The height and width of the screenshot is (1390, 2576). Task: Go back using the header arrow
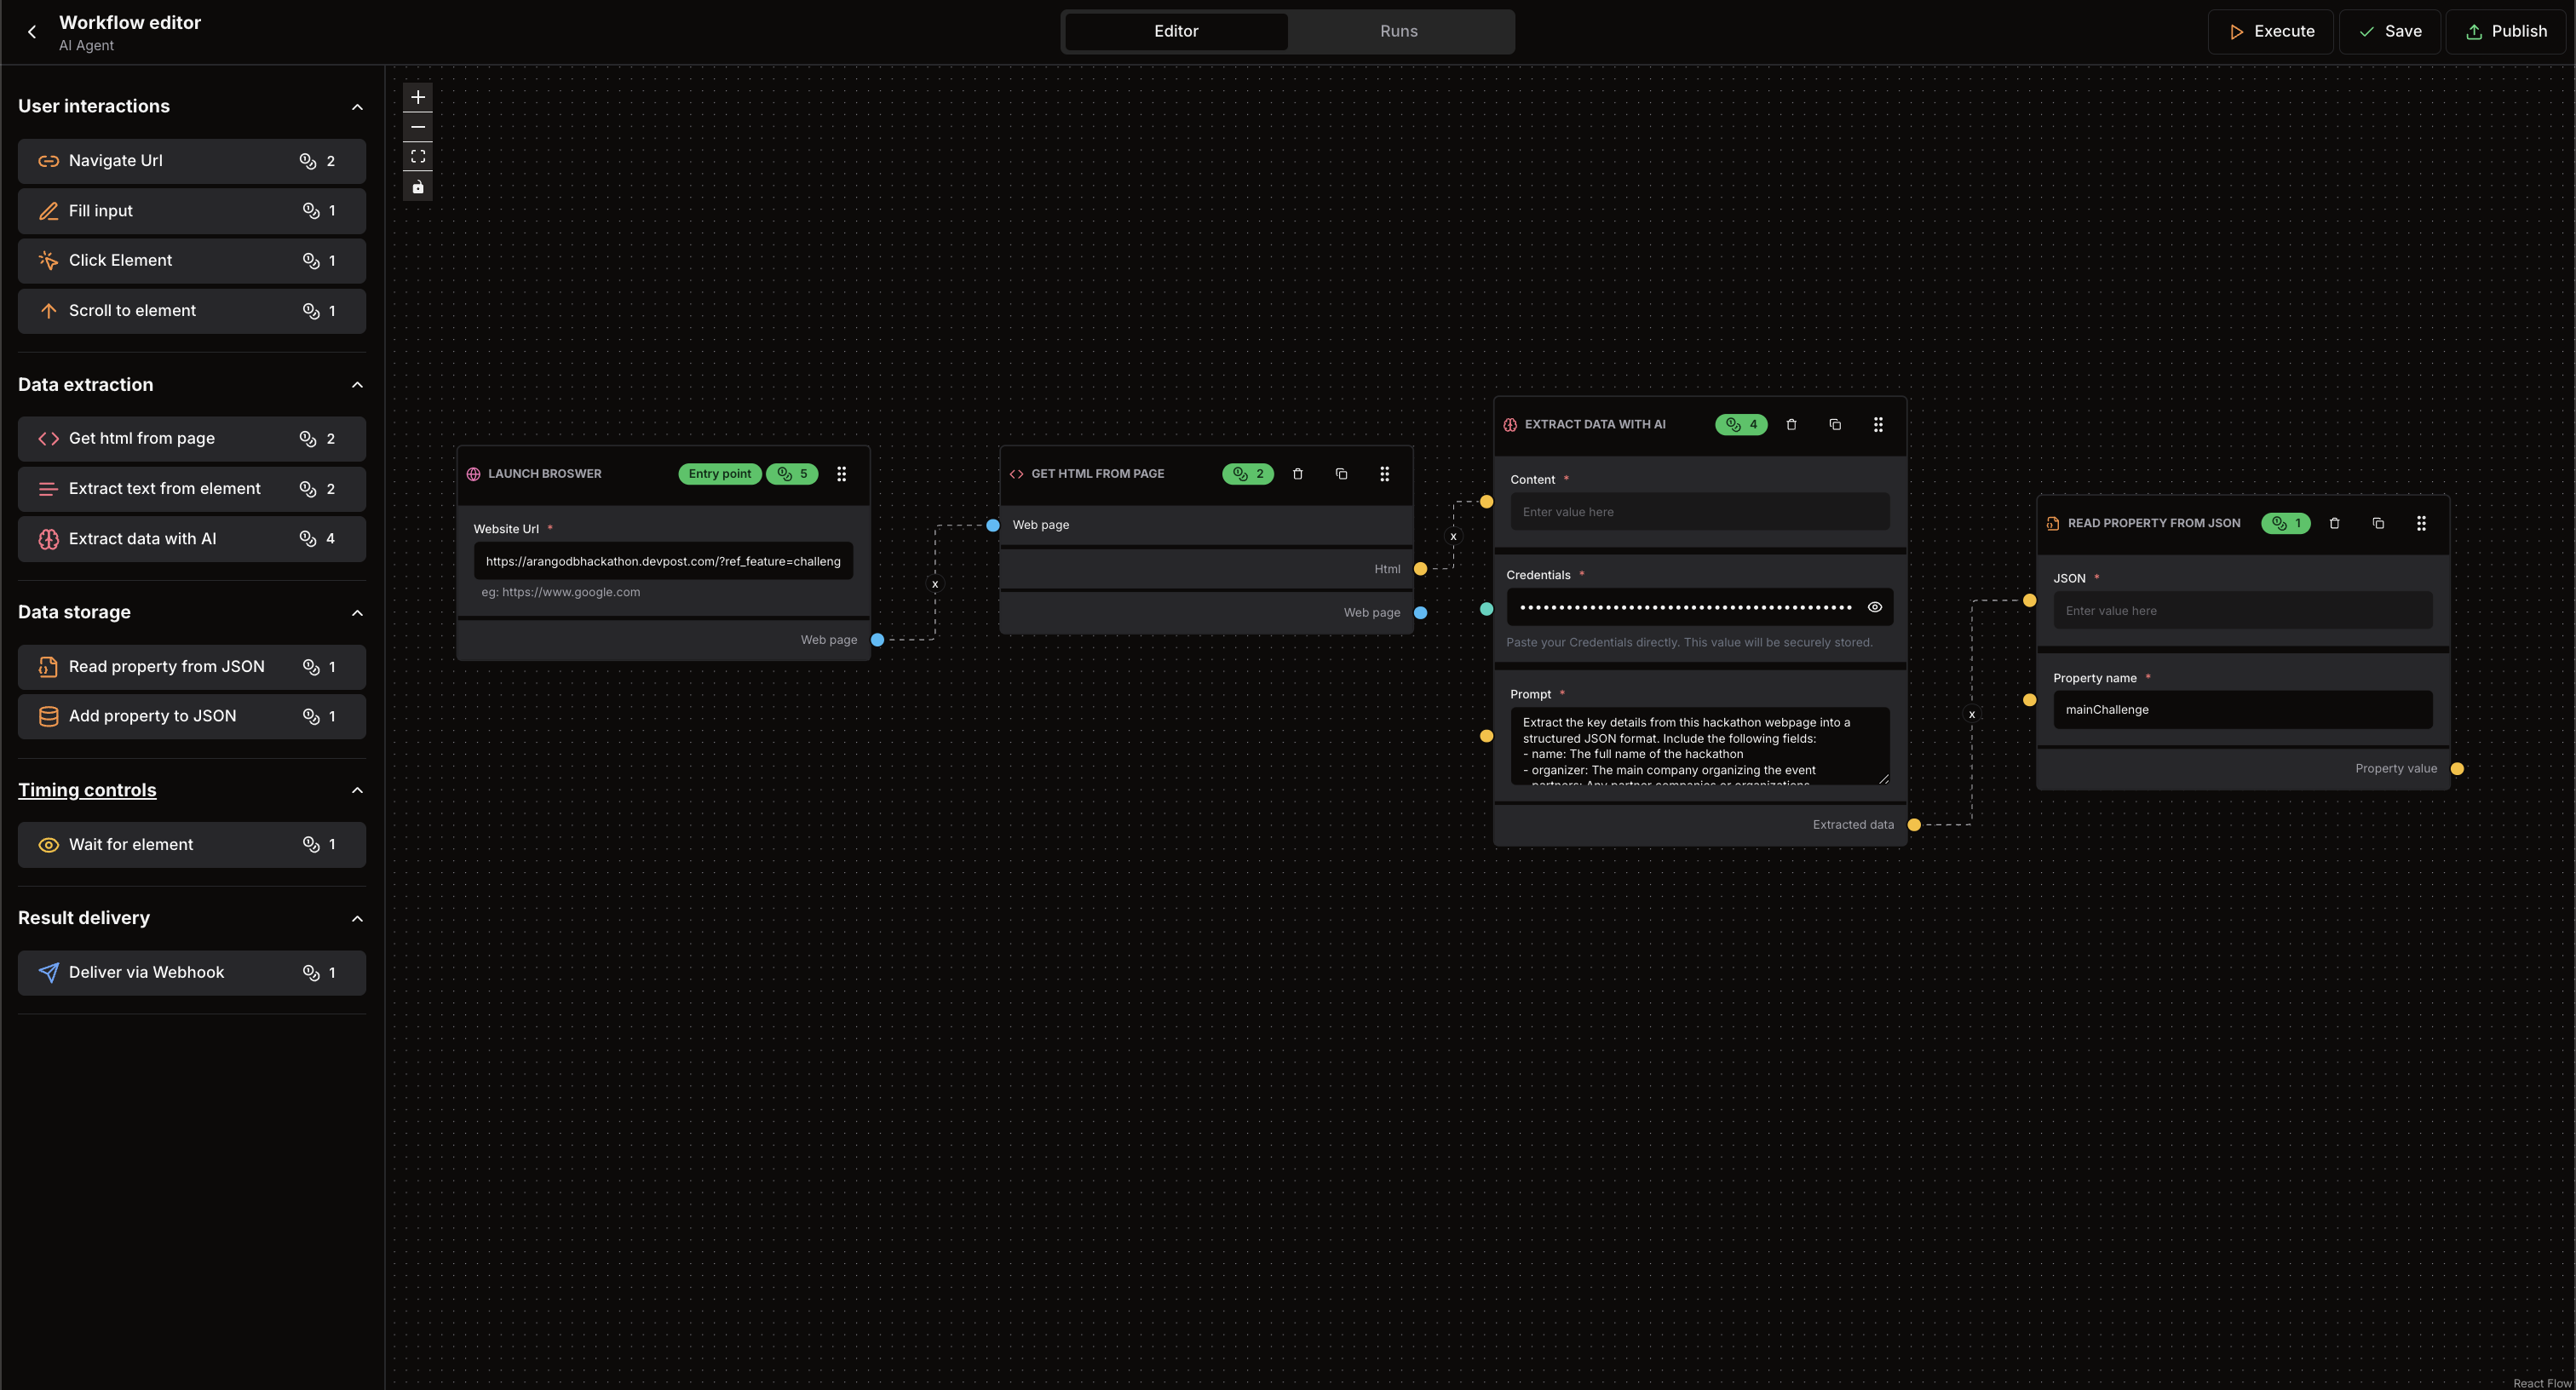32,32
